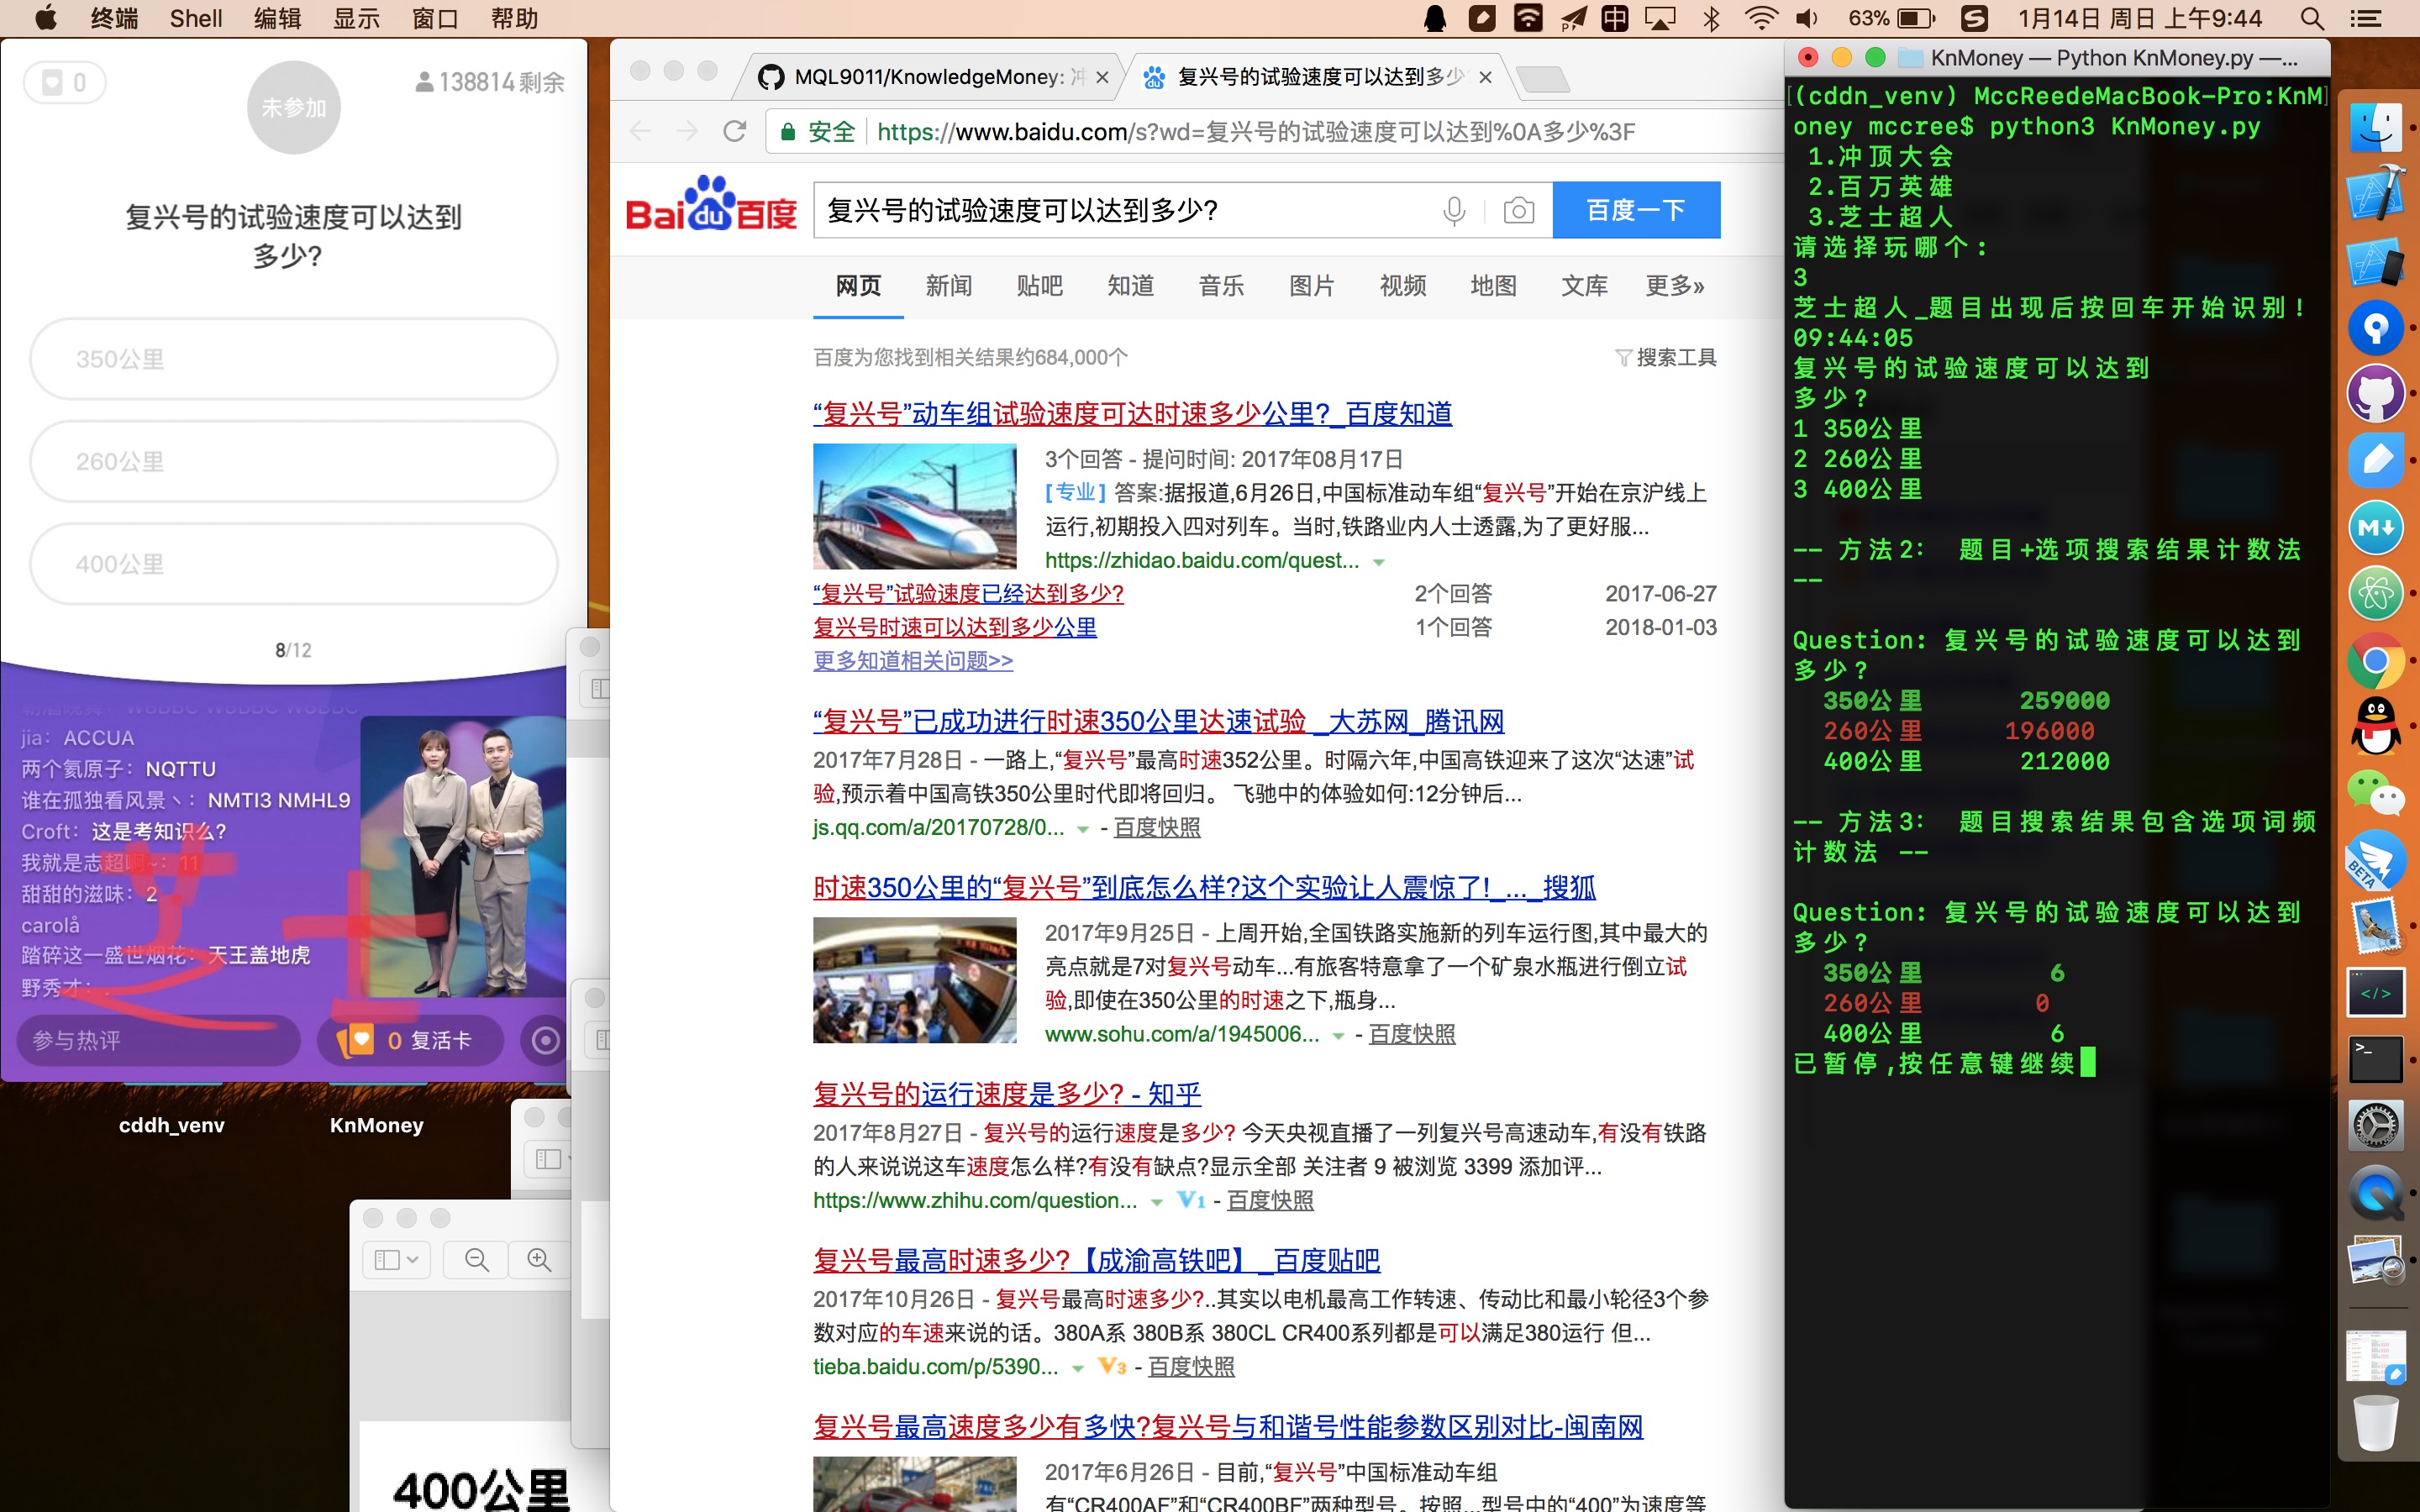Click zoom in magnifier in Preview toolbar
2420x1512 pixels.
pyautogui.click(x=539, y=1259)
